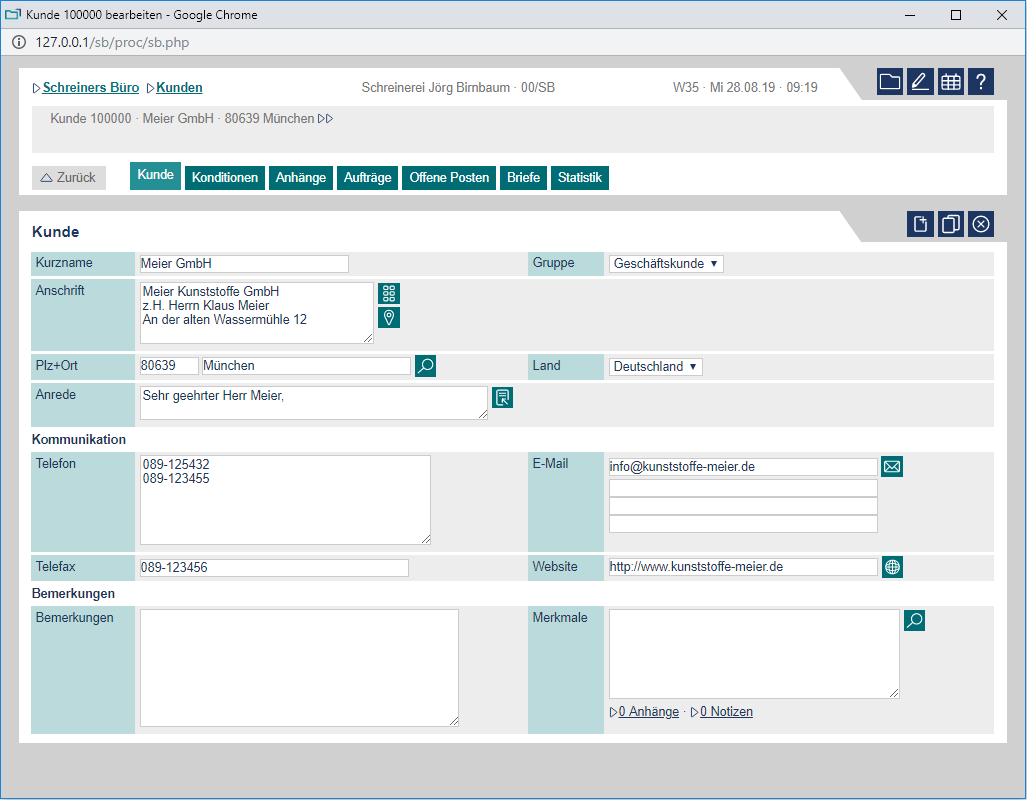The height and width of the screenshot is (800, 1027).
Task: Click the circled X icon in Kunde panel
Action: tap(981, 224)
